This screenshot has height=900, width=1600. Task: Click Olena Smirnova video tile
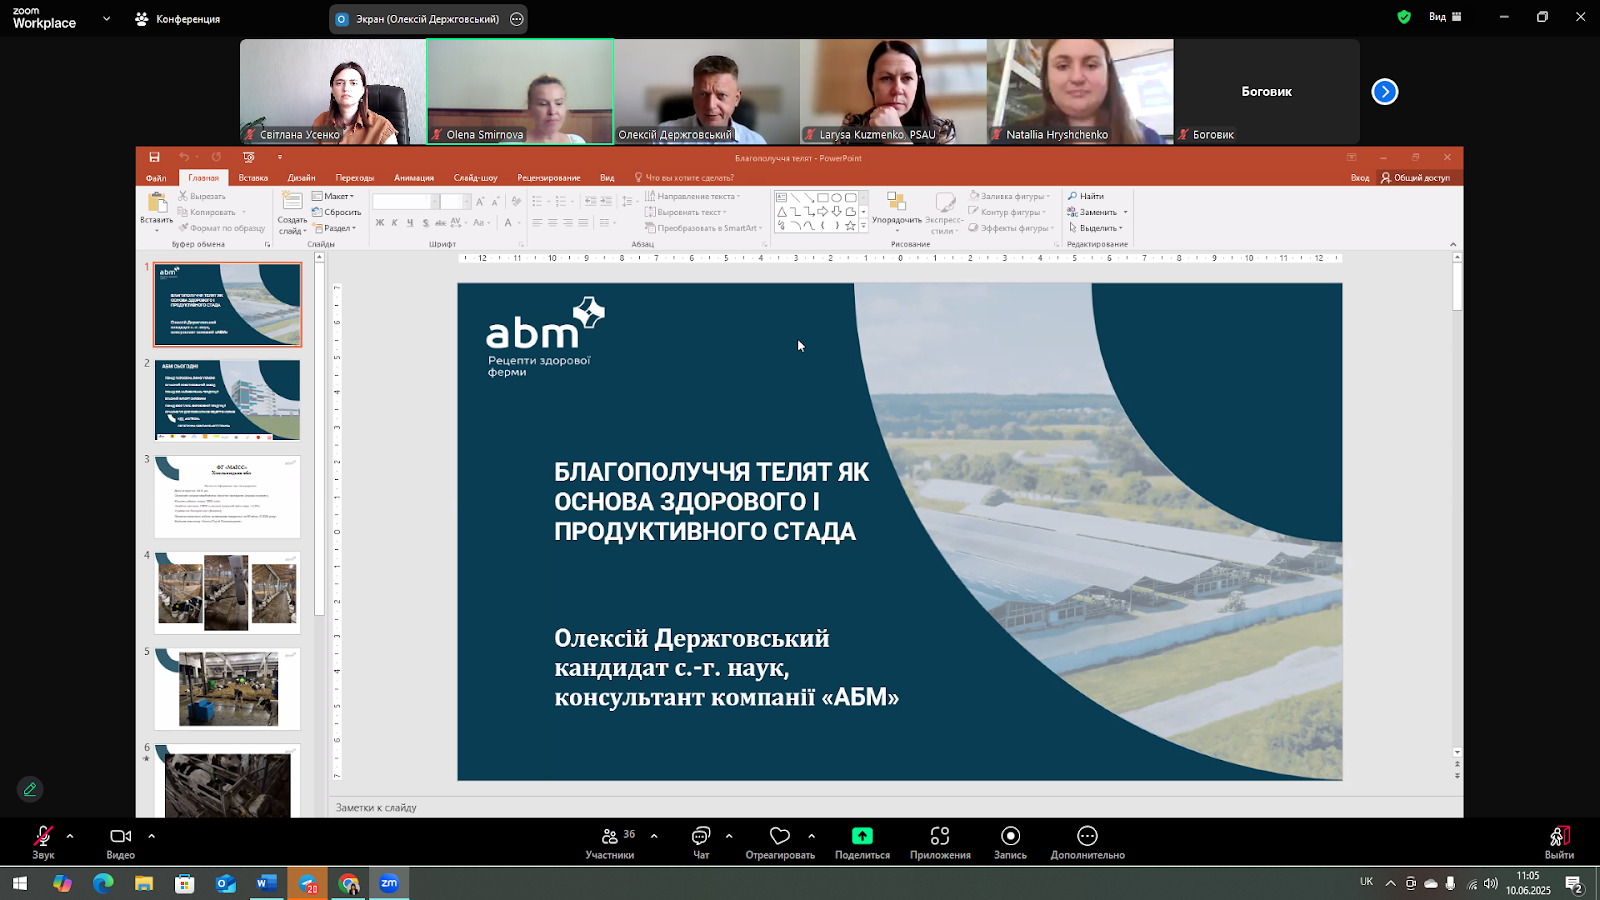[x=520, y=91]
